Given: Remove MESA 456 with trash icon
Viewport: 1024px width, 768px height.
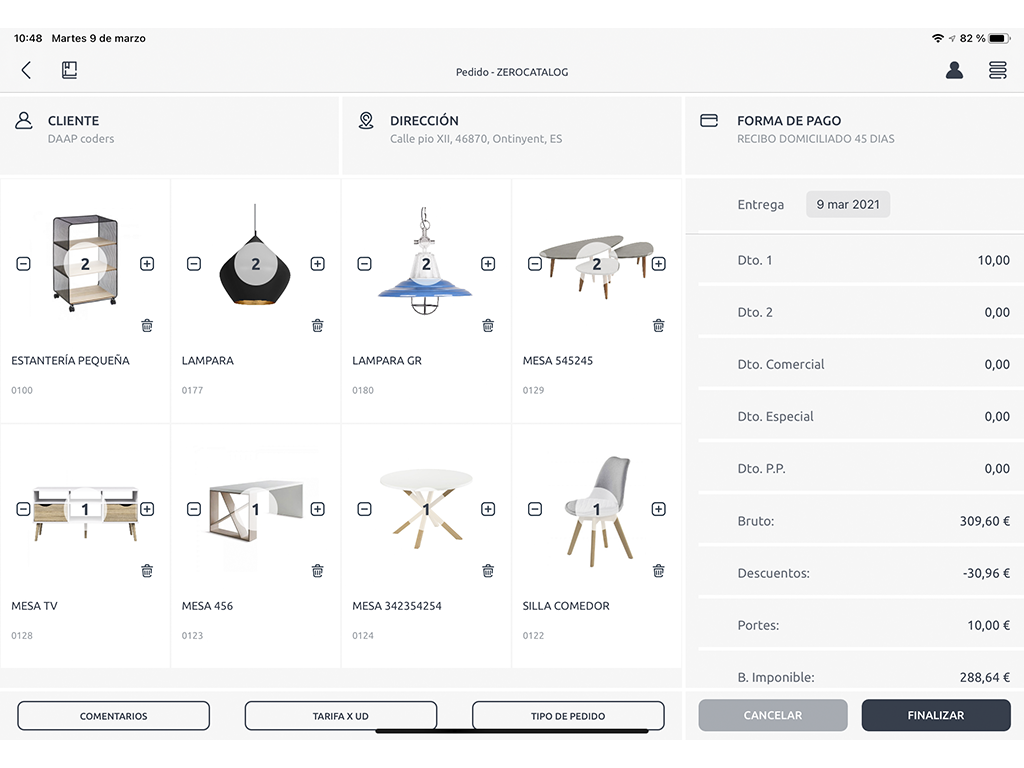Looking at the screenshot, I should point(317,571).
